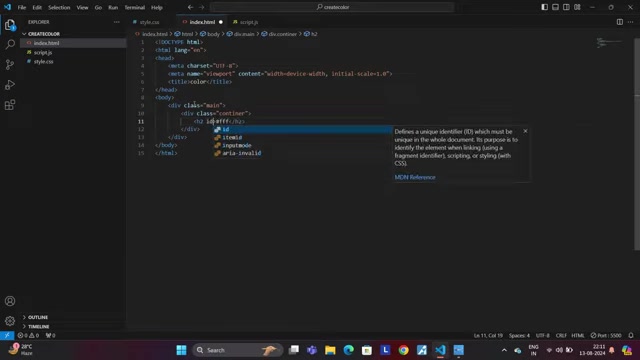Split the editor to the right
Viewport: 640px width, 360px height.
pos(620,22)
